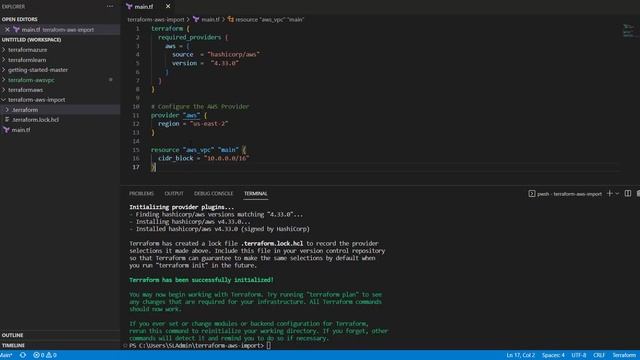This screenshot has width=640, height=360.
Task: Change end of line sequence CRLF
Action: pos(599,355)
